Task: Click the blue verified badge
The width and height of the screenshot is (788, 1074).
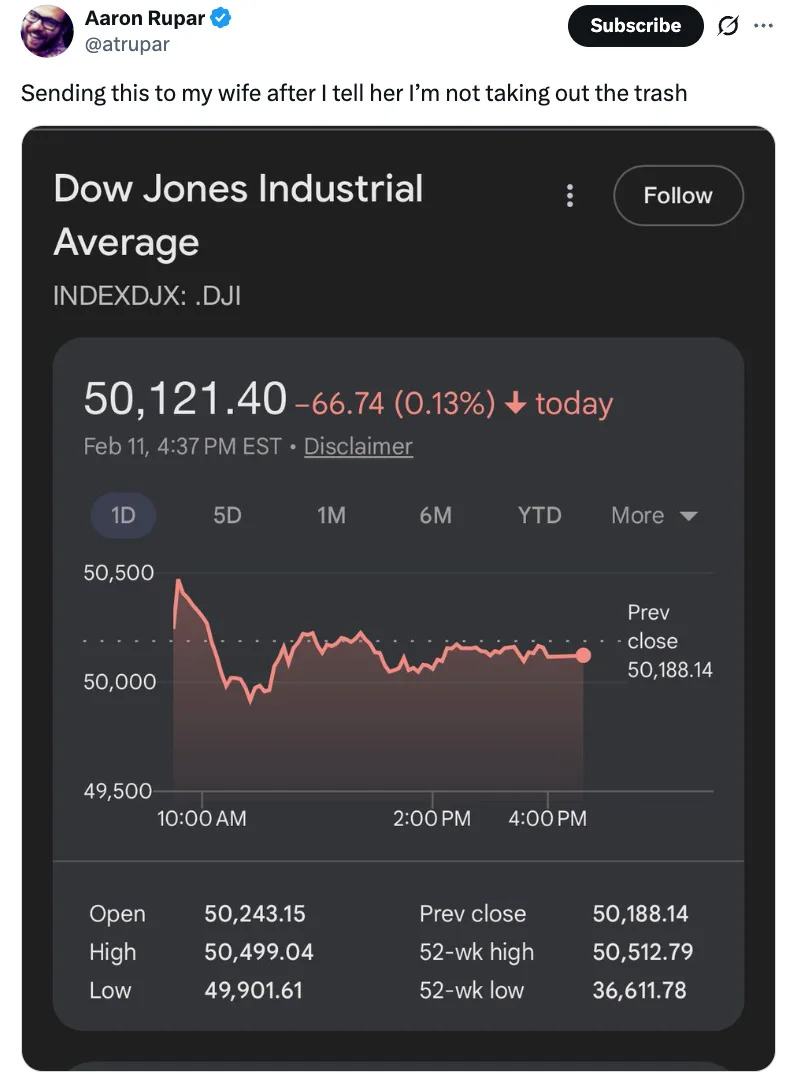Action: click(x=221, y=18)
